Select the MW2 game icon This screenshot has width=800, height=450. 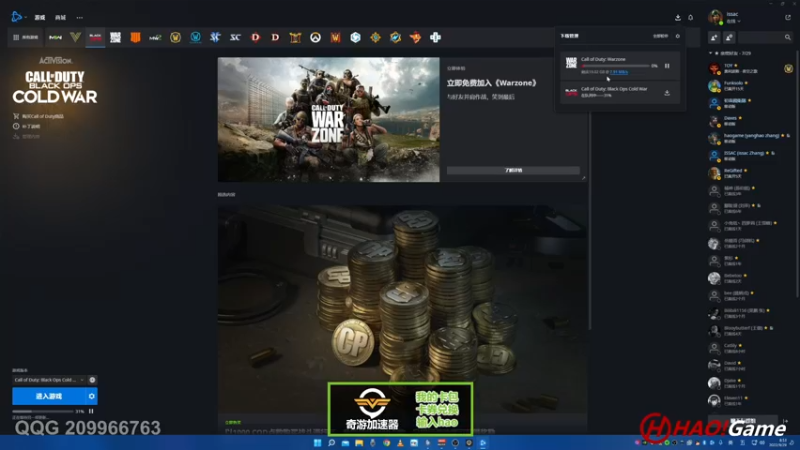click(x=155, y=37)
